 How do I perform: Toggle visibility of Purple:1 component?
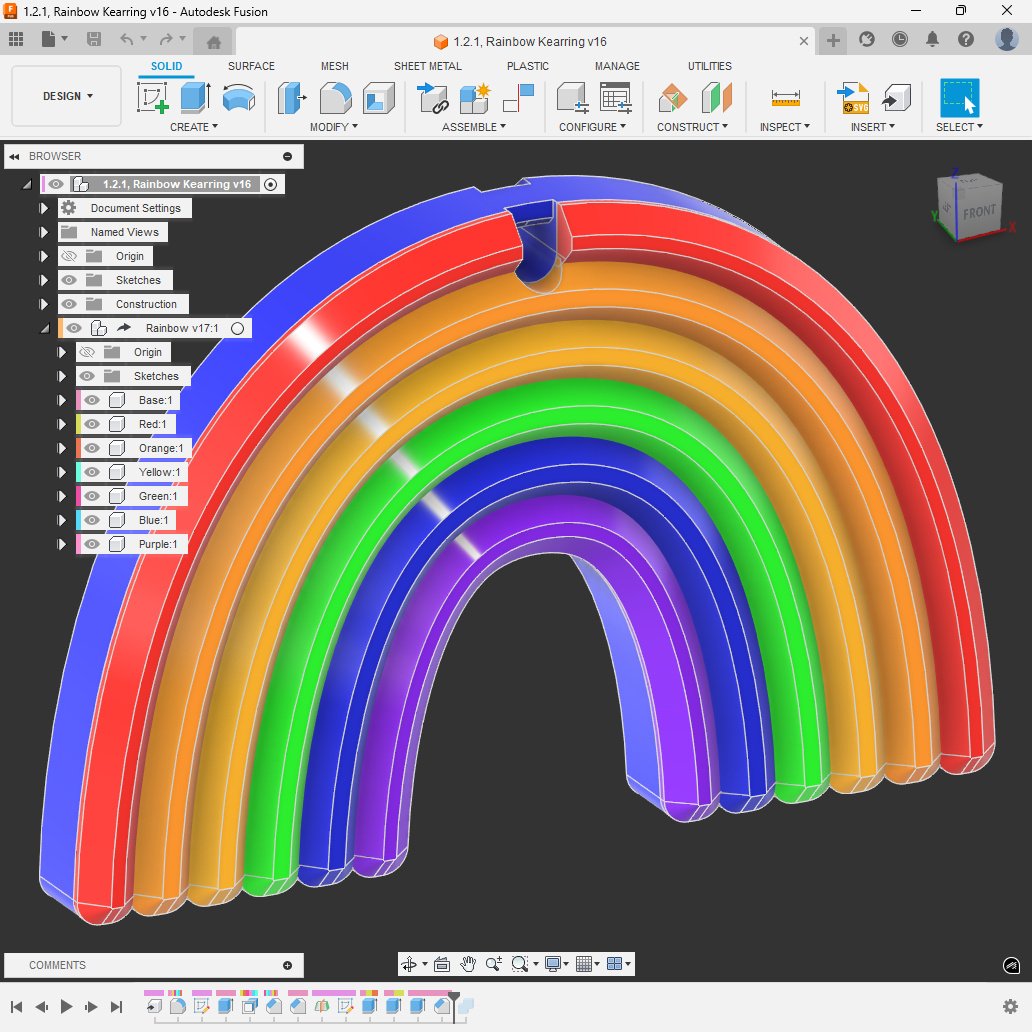click(93, 544)
